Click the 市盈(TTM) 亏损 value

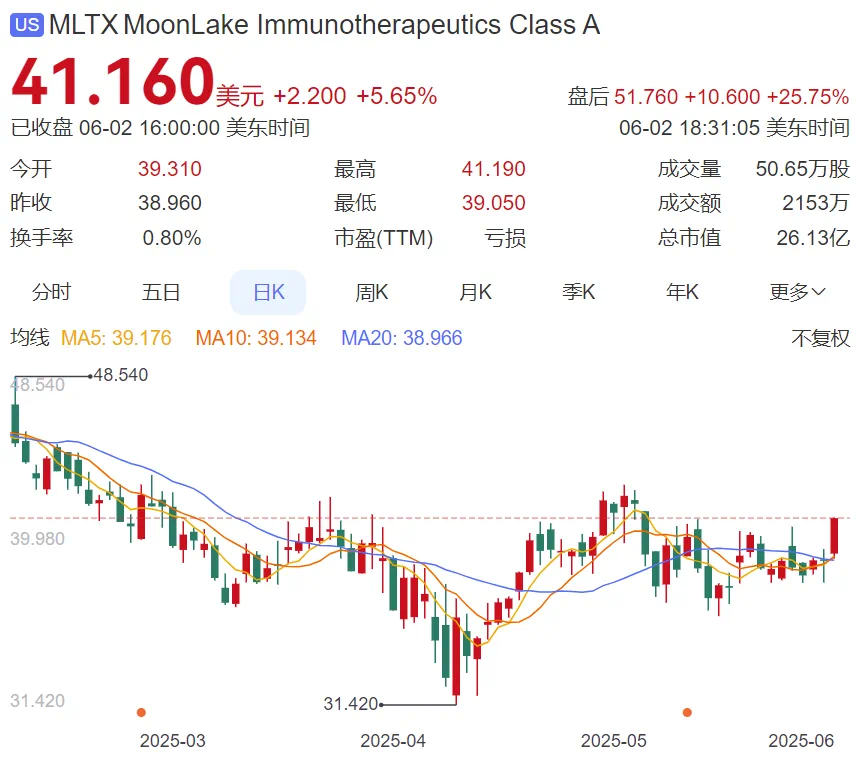(x=505, y=238)
